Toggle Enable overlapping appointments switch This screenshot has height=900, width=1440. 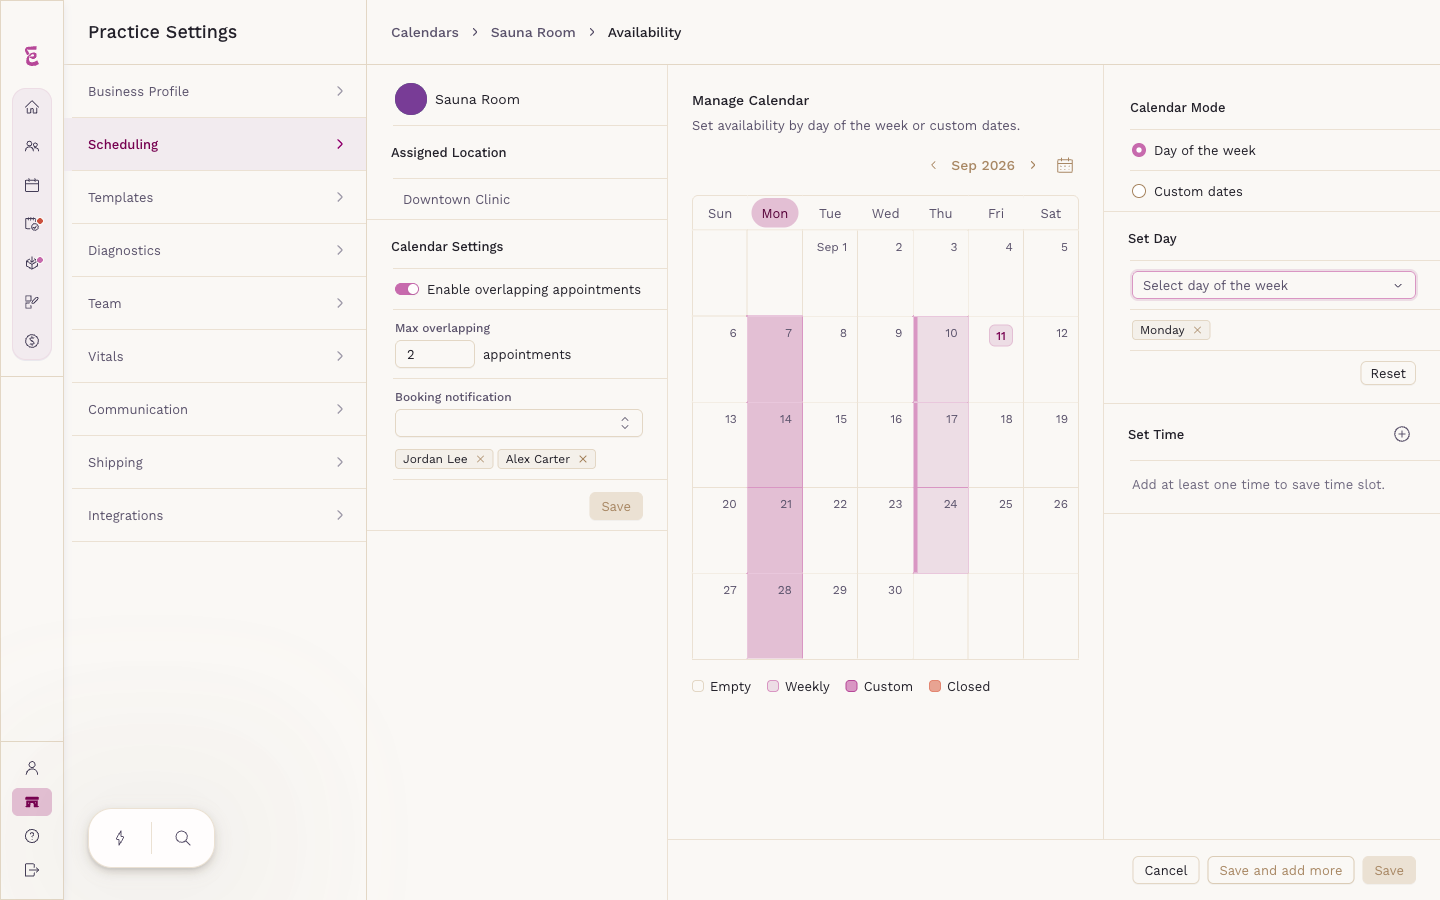(407, 289)
